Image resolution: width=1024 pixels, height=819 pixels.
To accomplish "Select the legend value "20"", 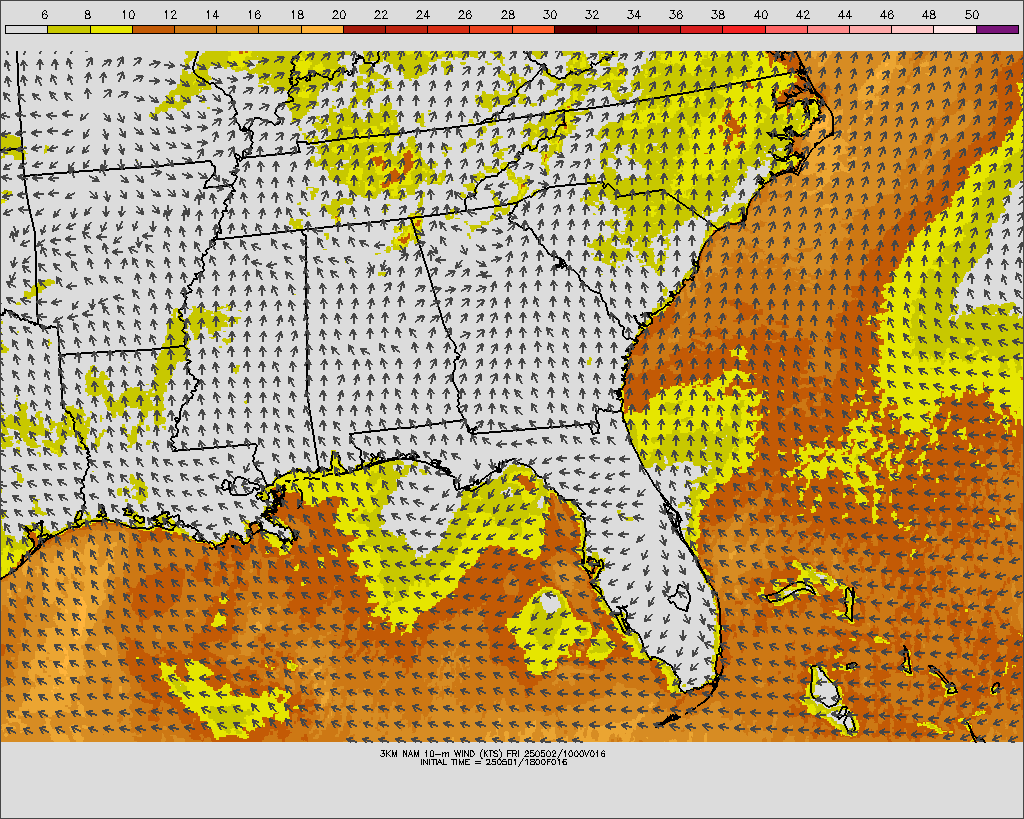I will click(x=338, y=14).
